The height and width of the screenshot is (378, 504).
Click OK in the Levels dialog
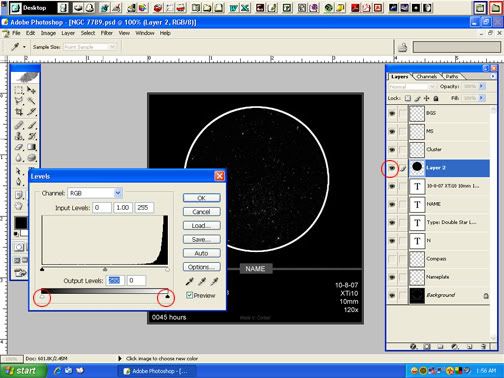coord(202,198)
